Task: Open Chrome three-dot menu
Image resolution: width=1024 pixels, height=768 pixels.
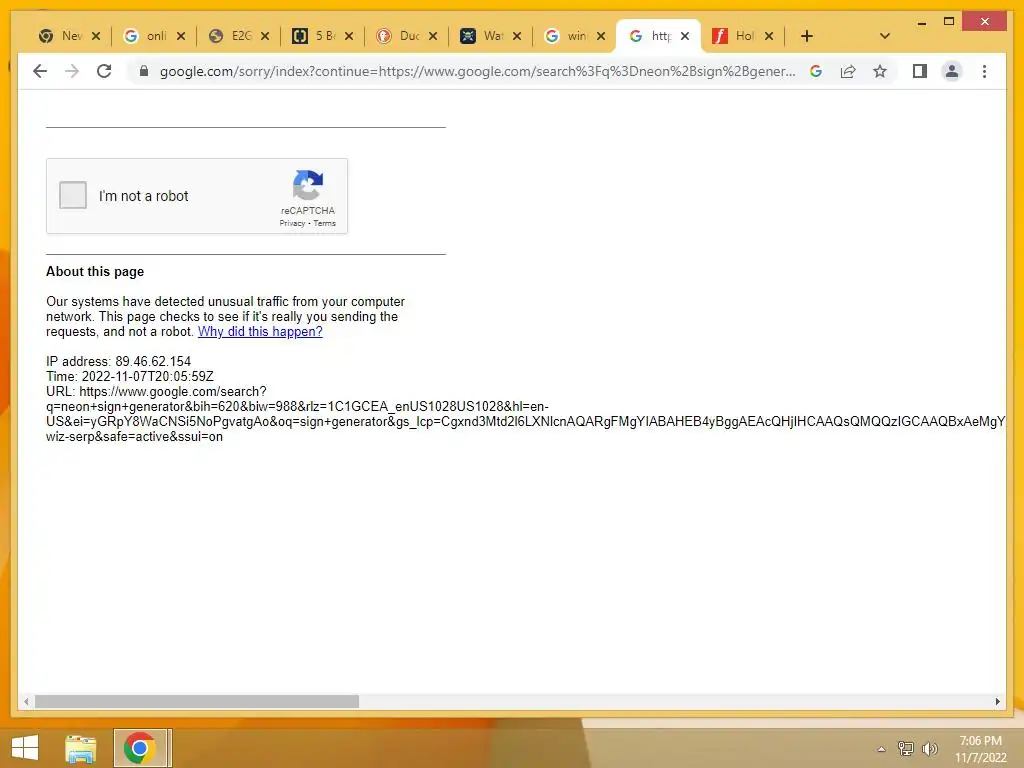Action: (x=984, y=71)
